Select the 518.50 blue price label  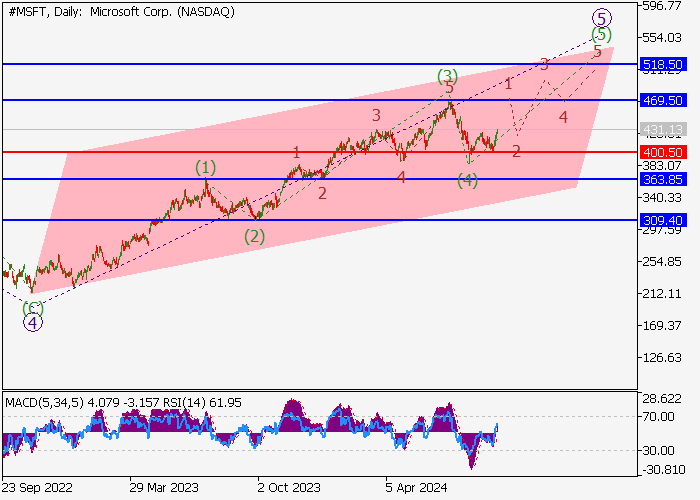point(663,64)
